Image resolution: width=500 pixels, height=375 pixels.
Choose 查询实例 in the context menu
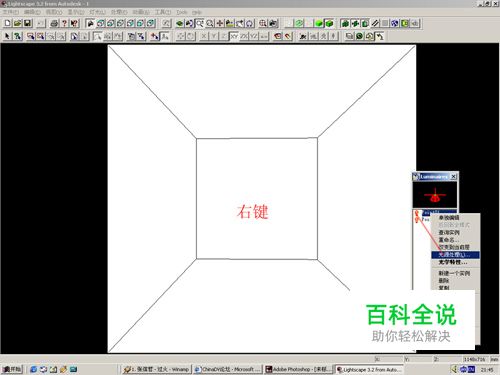pyautogui.click(x=455, y=232)
